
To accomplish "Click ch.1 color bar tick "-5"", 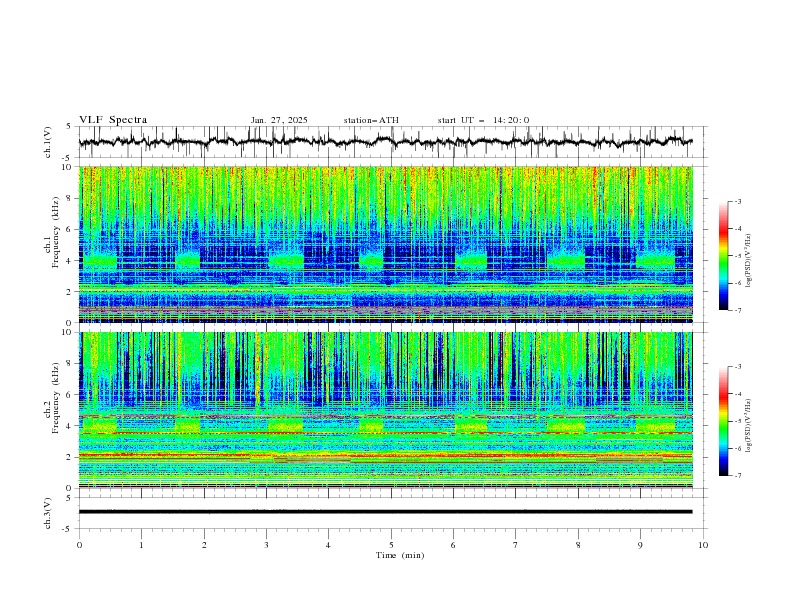I will 738,256.
